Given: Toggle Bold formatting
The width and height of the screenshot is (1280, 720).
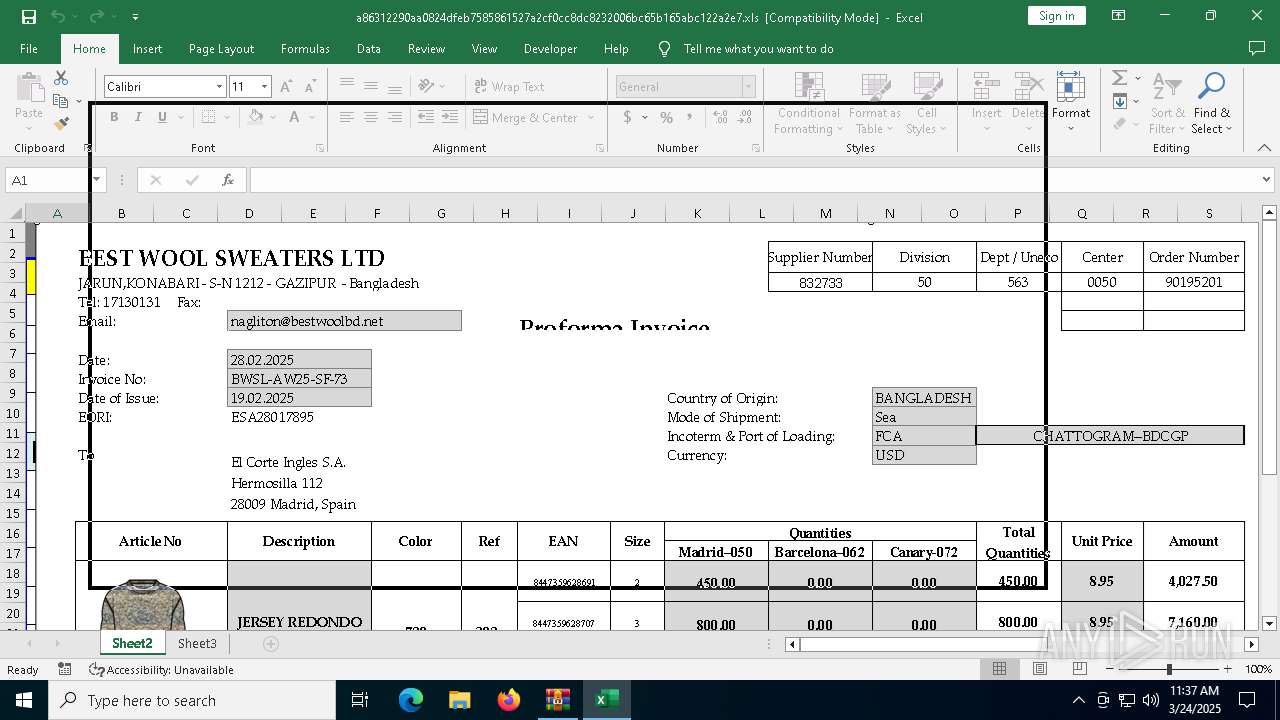Looking at the screenshot, I should [x=114, y=117].
